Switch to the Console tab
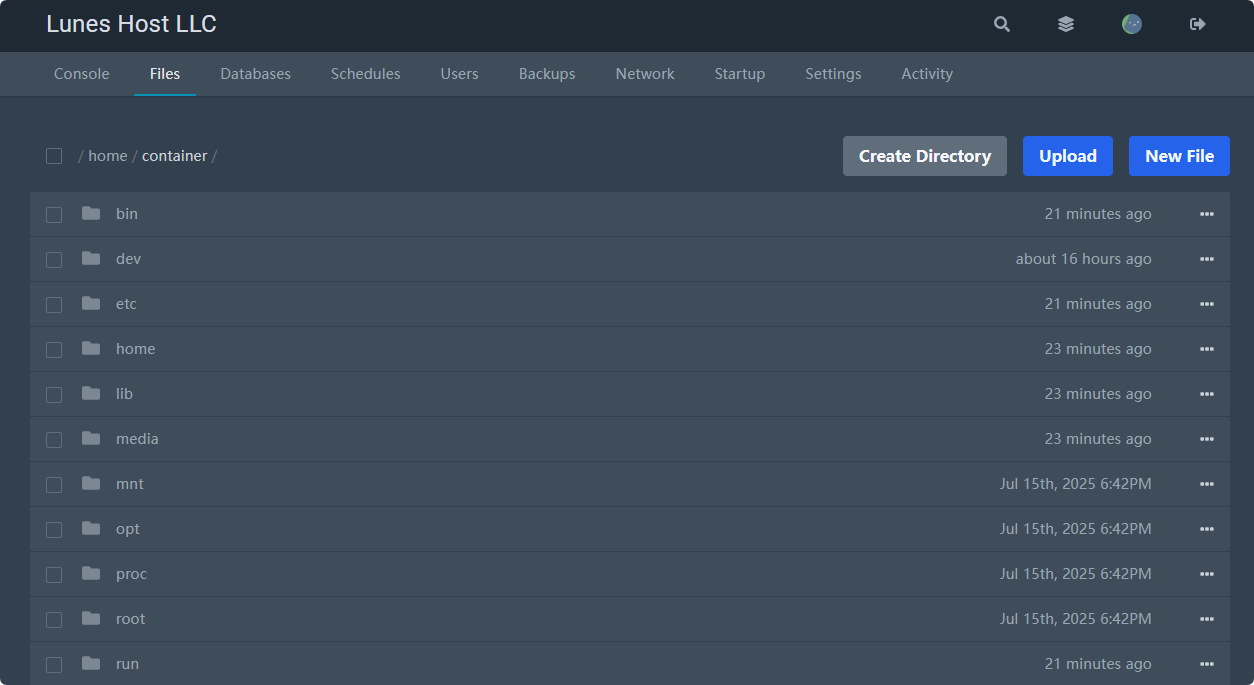The height and width of the screenshot is (685, 1254). (x=81, y=74)
